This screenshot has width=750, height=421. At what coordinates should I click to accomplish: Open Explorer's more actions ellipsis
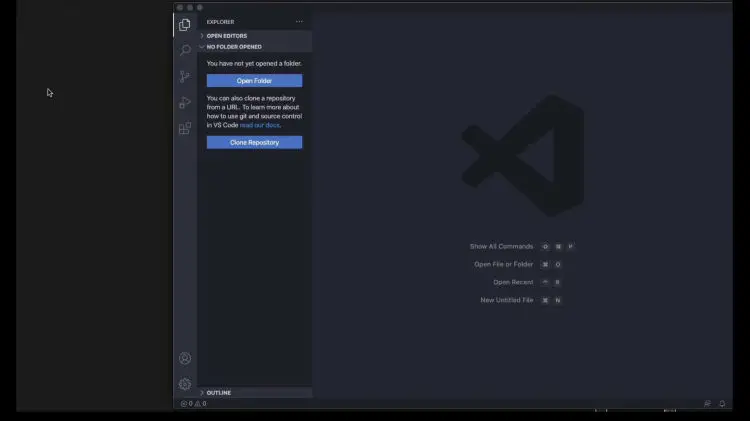click(x=299, y=22)
